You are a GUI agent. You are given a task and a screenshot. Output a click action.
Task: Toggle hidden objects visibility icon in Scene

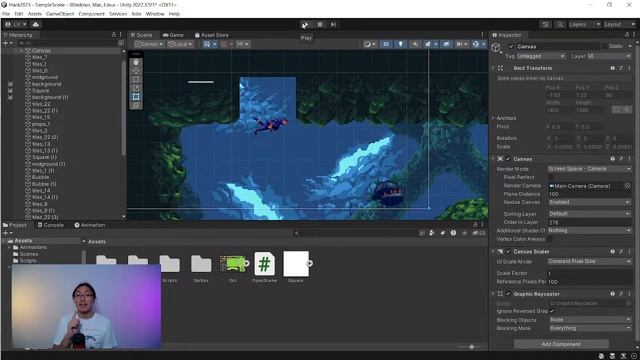coord(446,44)
